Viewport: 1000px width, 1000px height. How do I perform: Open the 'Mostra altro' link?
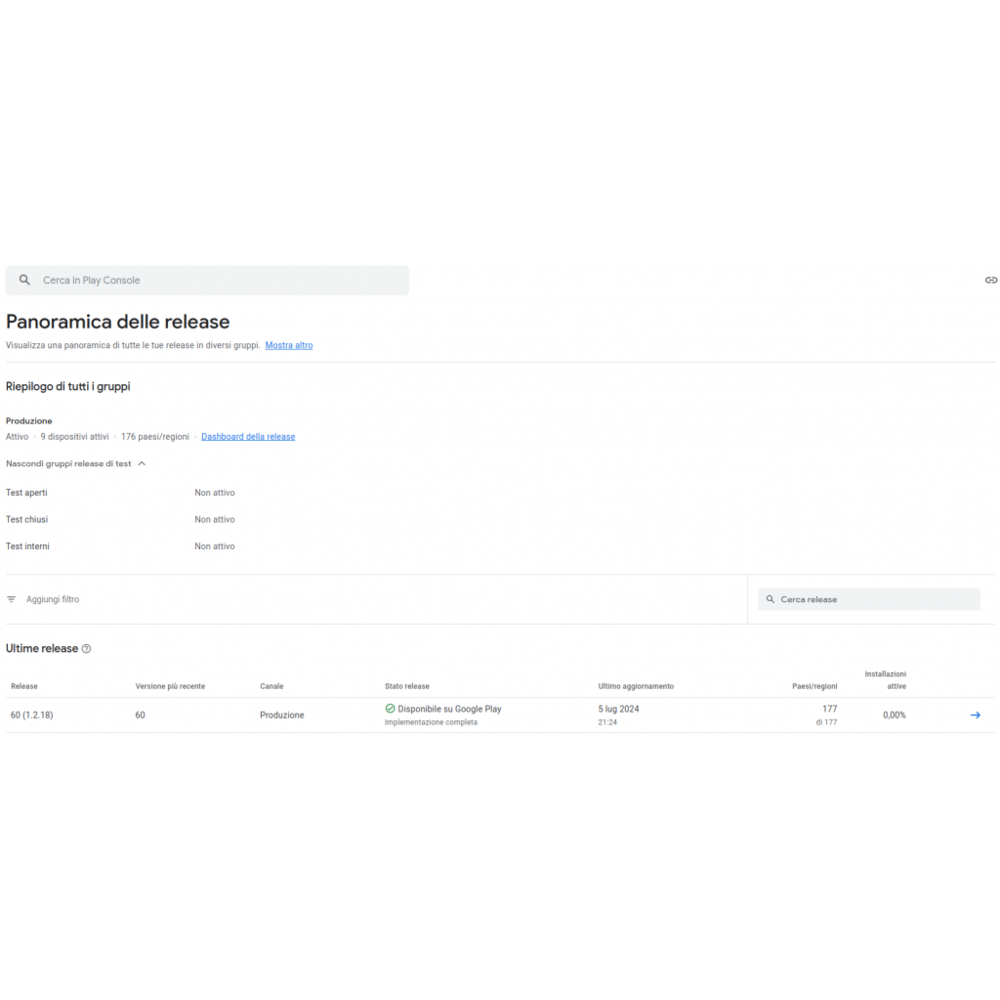coord(289,346)
